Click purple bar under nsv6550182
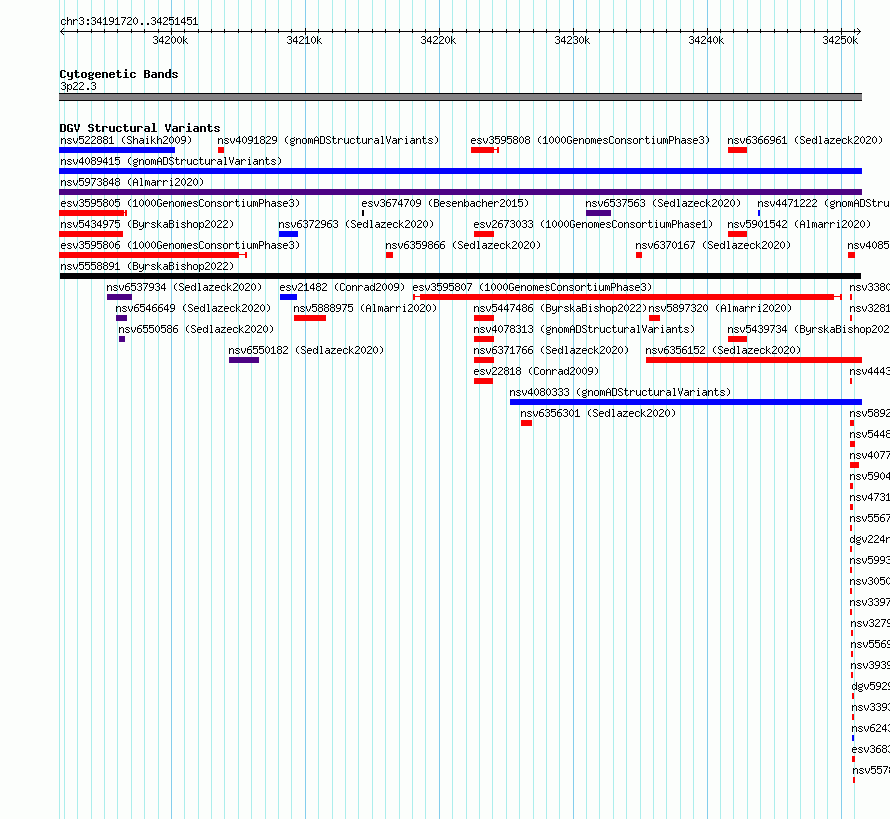Screen dimensions: 890x819 [x=244, y=360]
